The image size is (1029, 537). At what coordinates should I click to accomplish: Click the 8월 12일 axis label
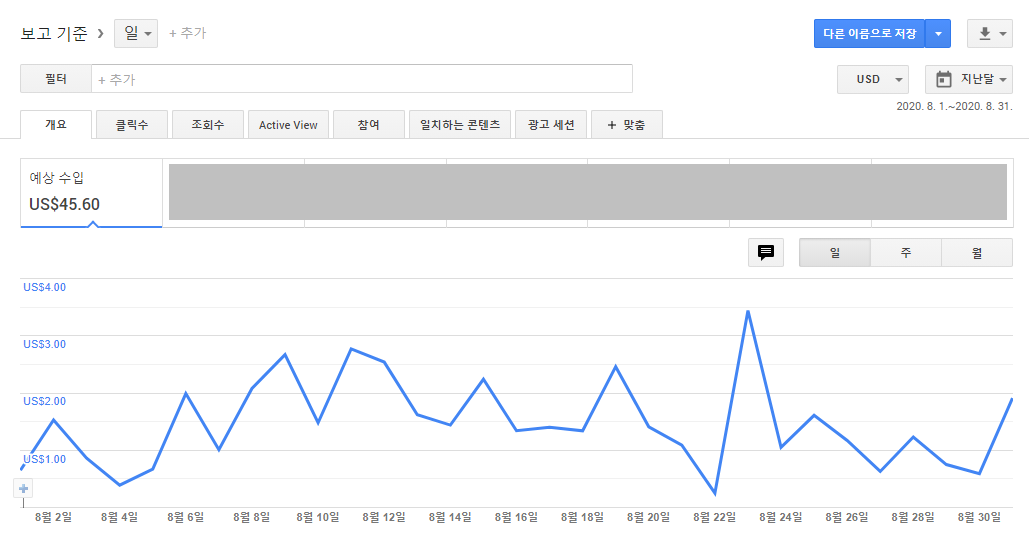click(x=384, y=517)
